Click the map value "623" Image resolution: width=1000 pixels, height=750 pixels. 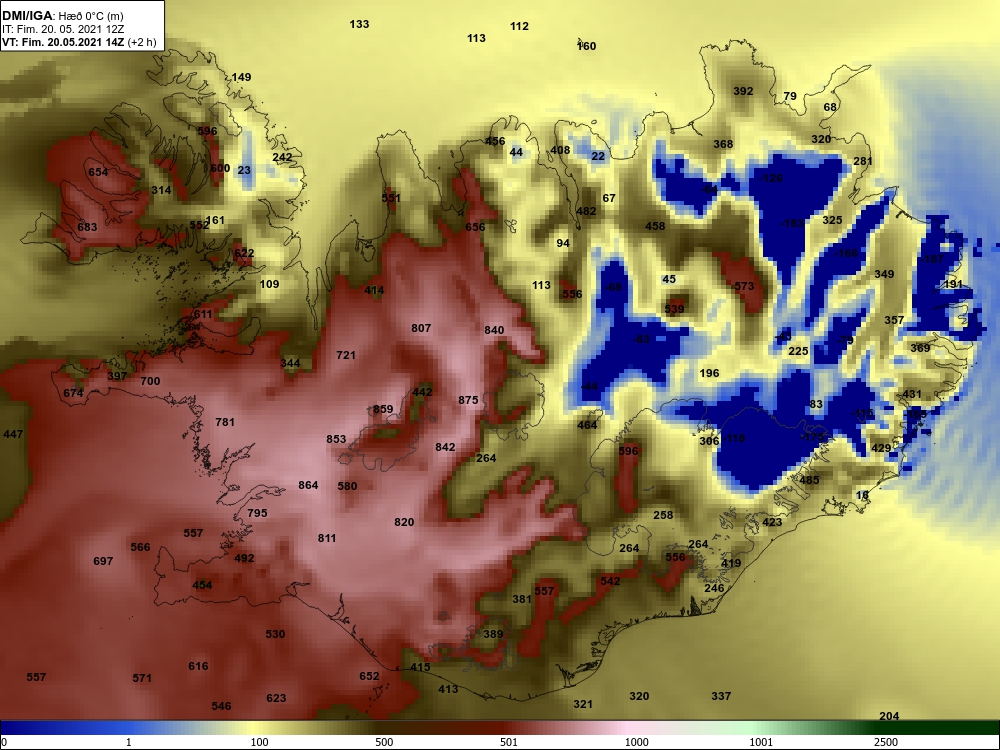276,698
